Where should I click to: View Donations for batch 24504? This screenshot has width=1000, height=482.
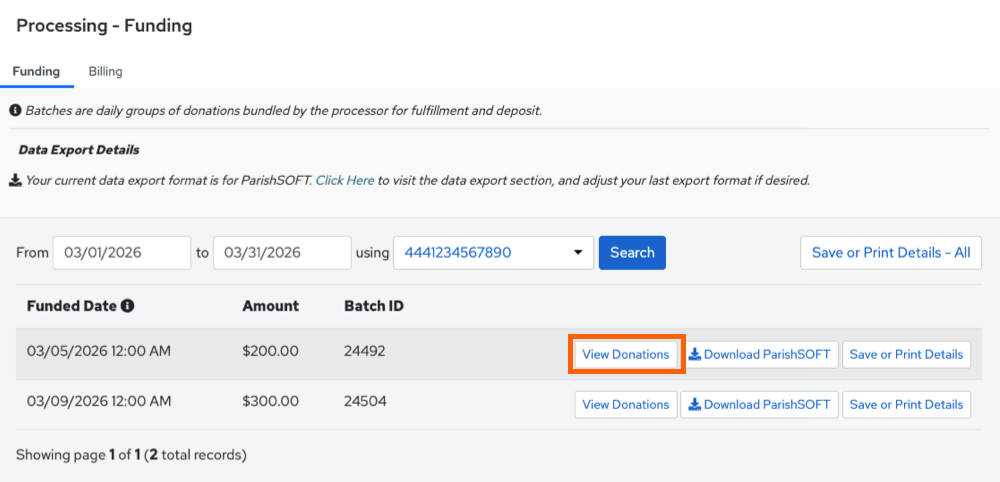pyautogui.click(x=626, y=405)
